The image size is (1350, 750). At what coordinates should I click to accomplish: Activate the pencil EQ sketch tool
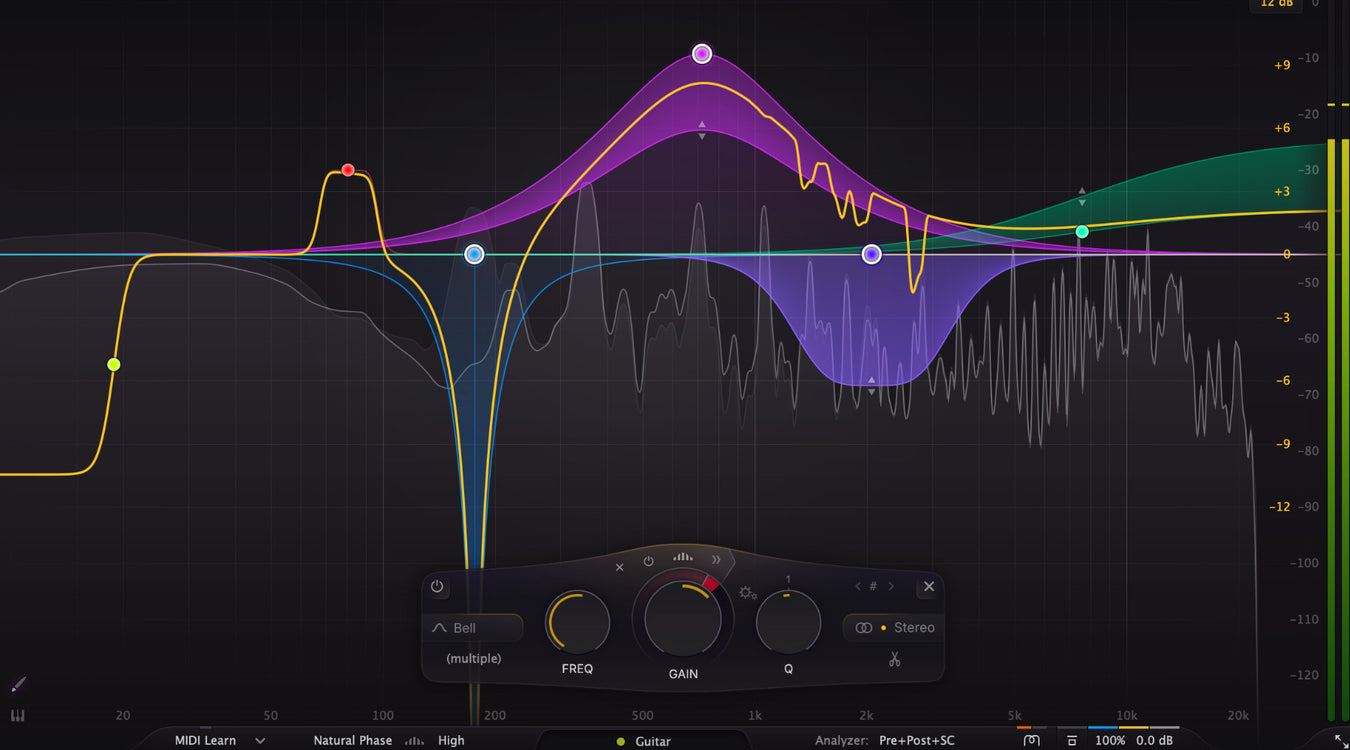(x=18, y=684)
